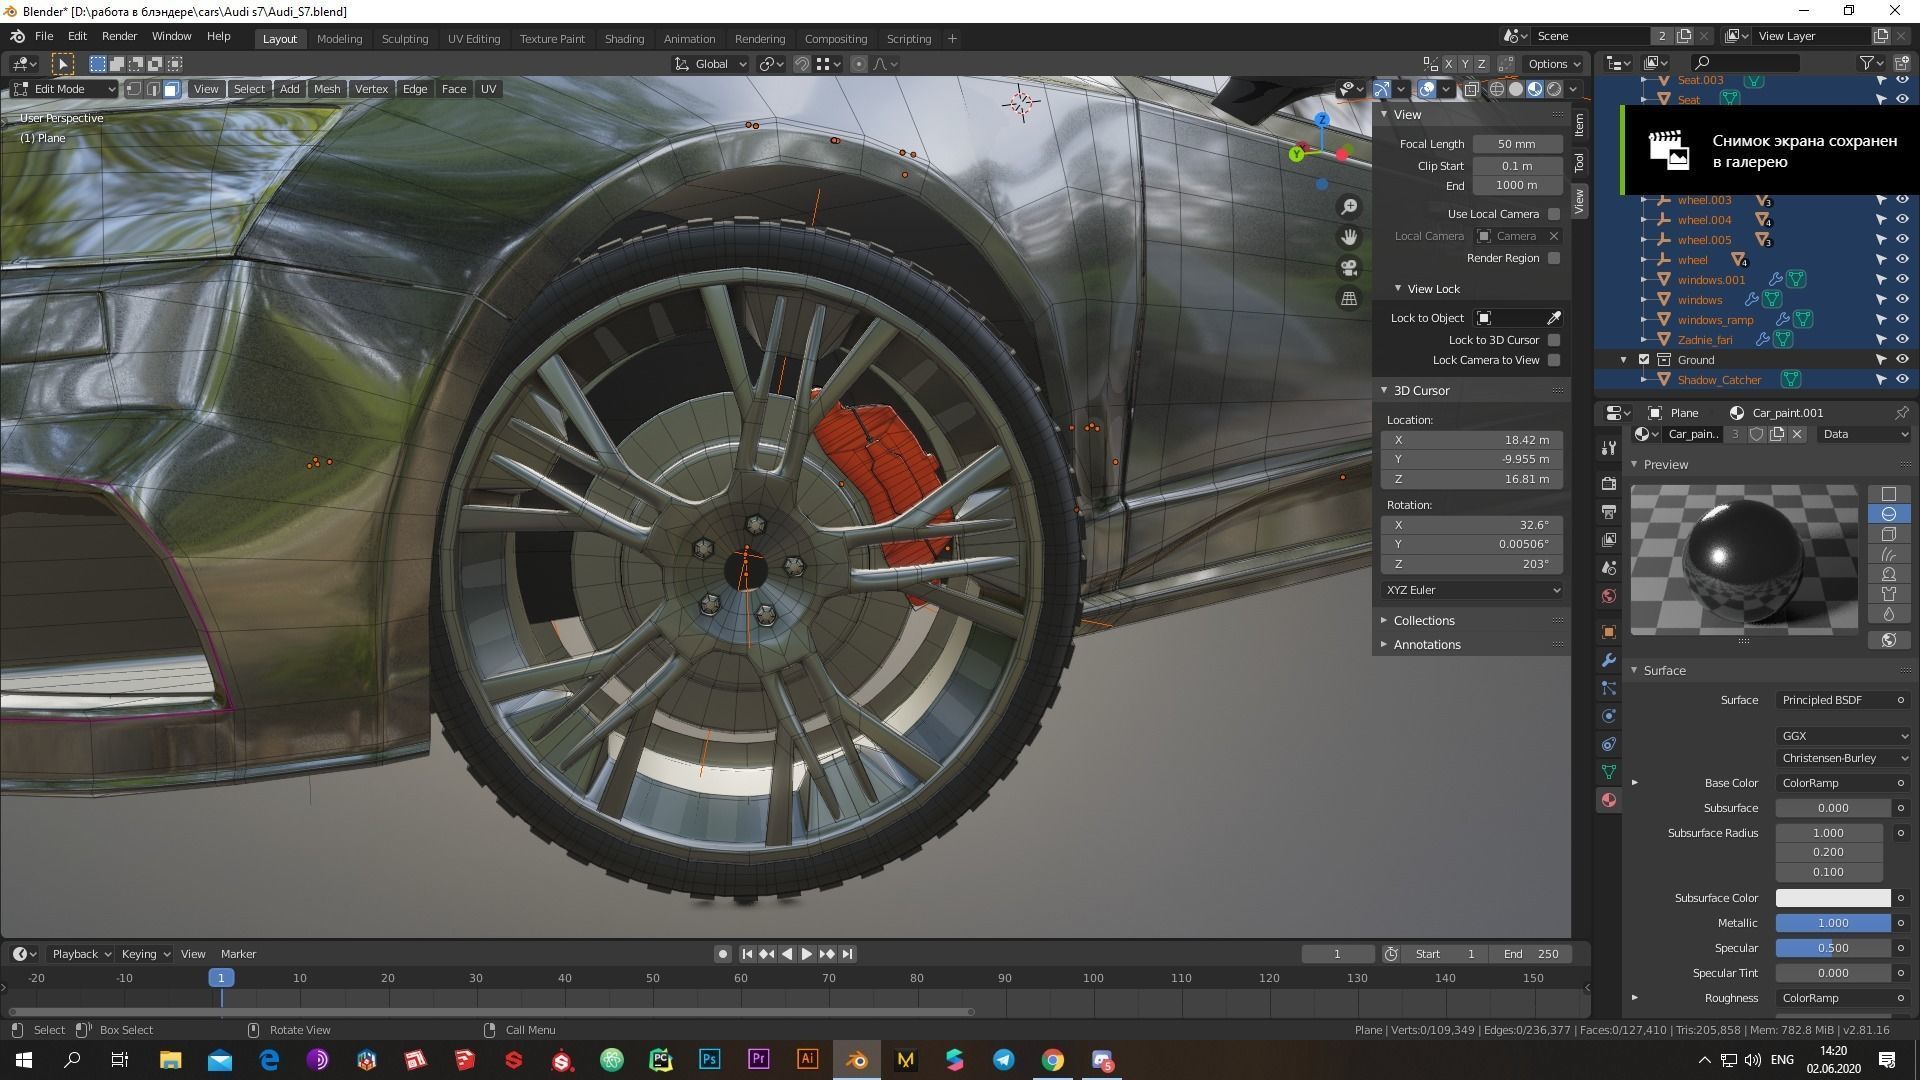Choose the cube preview shape

click(x=1888, y=534)
